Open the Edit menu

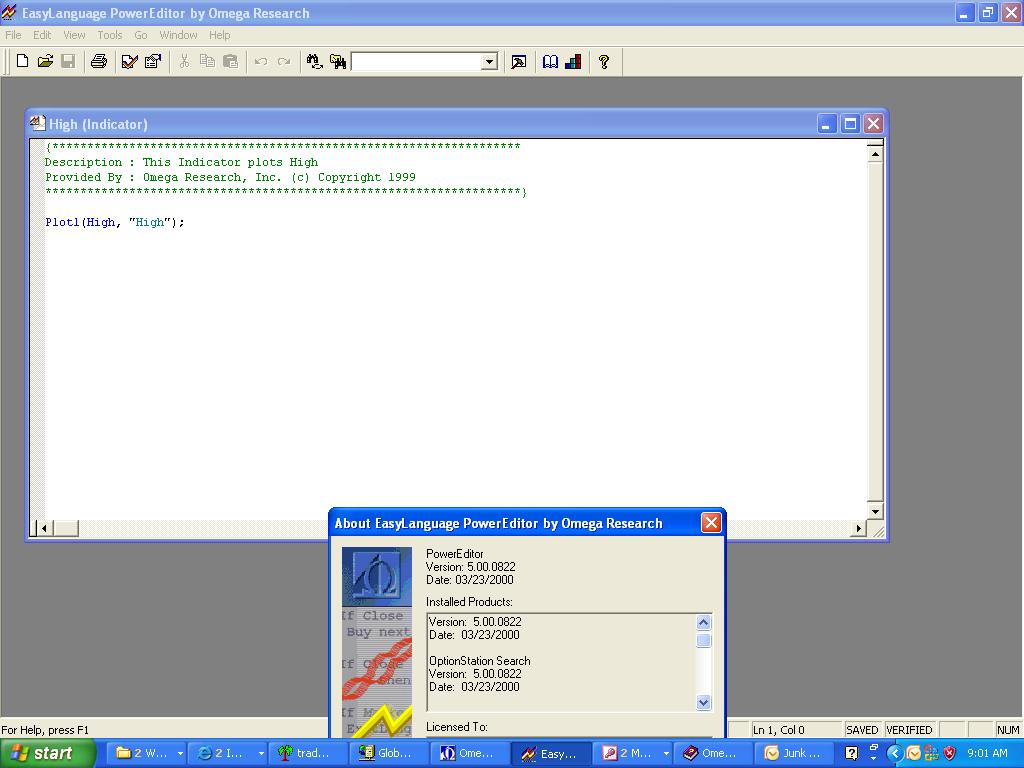(42, 35)
